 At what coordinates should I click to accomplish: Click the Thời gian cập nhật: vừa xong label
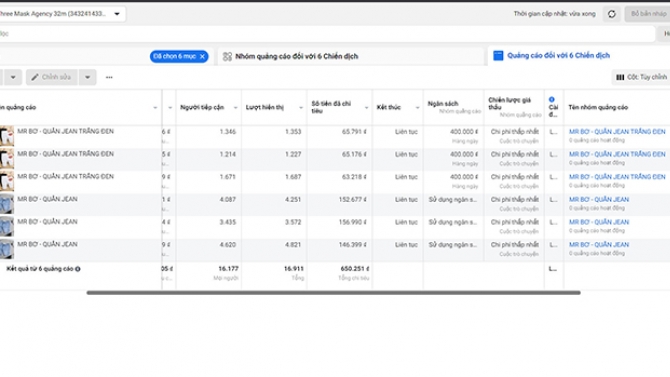554,14
